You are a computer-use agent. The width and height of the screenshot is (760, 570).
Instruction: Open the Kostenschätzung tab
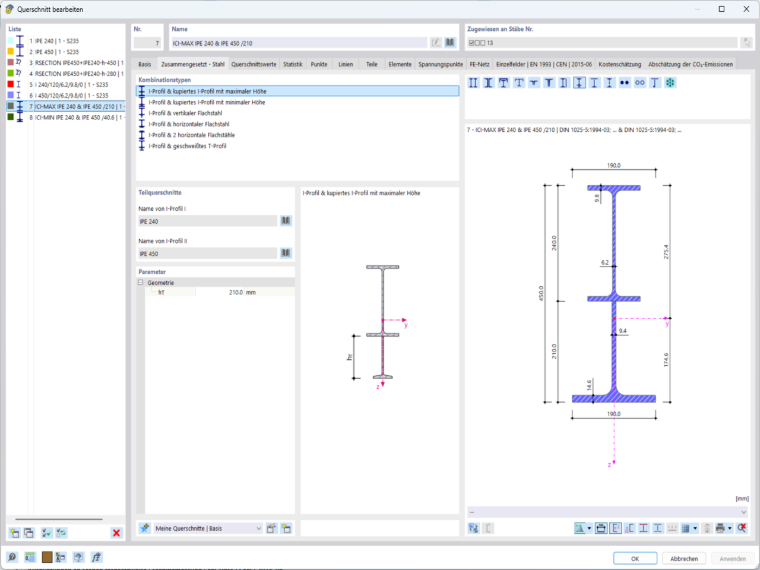[619, 64]
